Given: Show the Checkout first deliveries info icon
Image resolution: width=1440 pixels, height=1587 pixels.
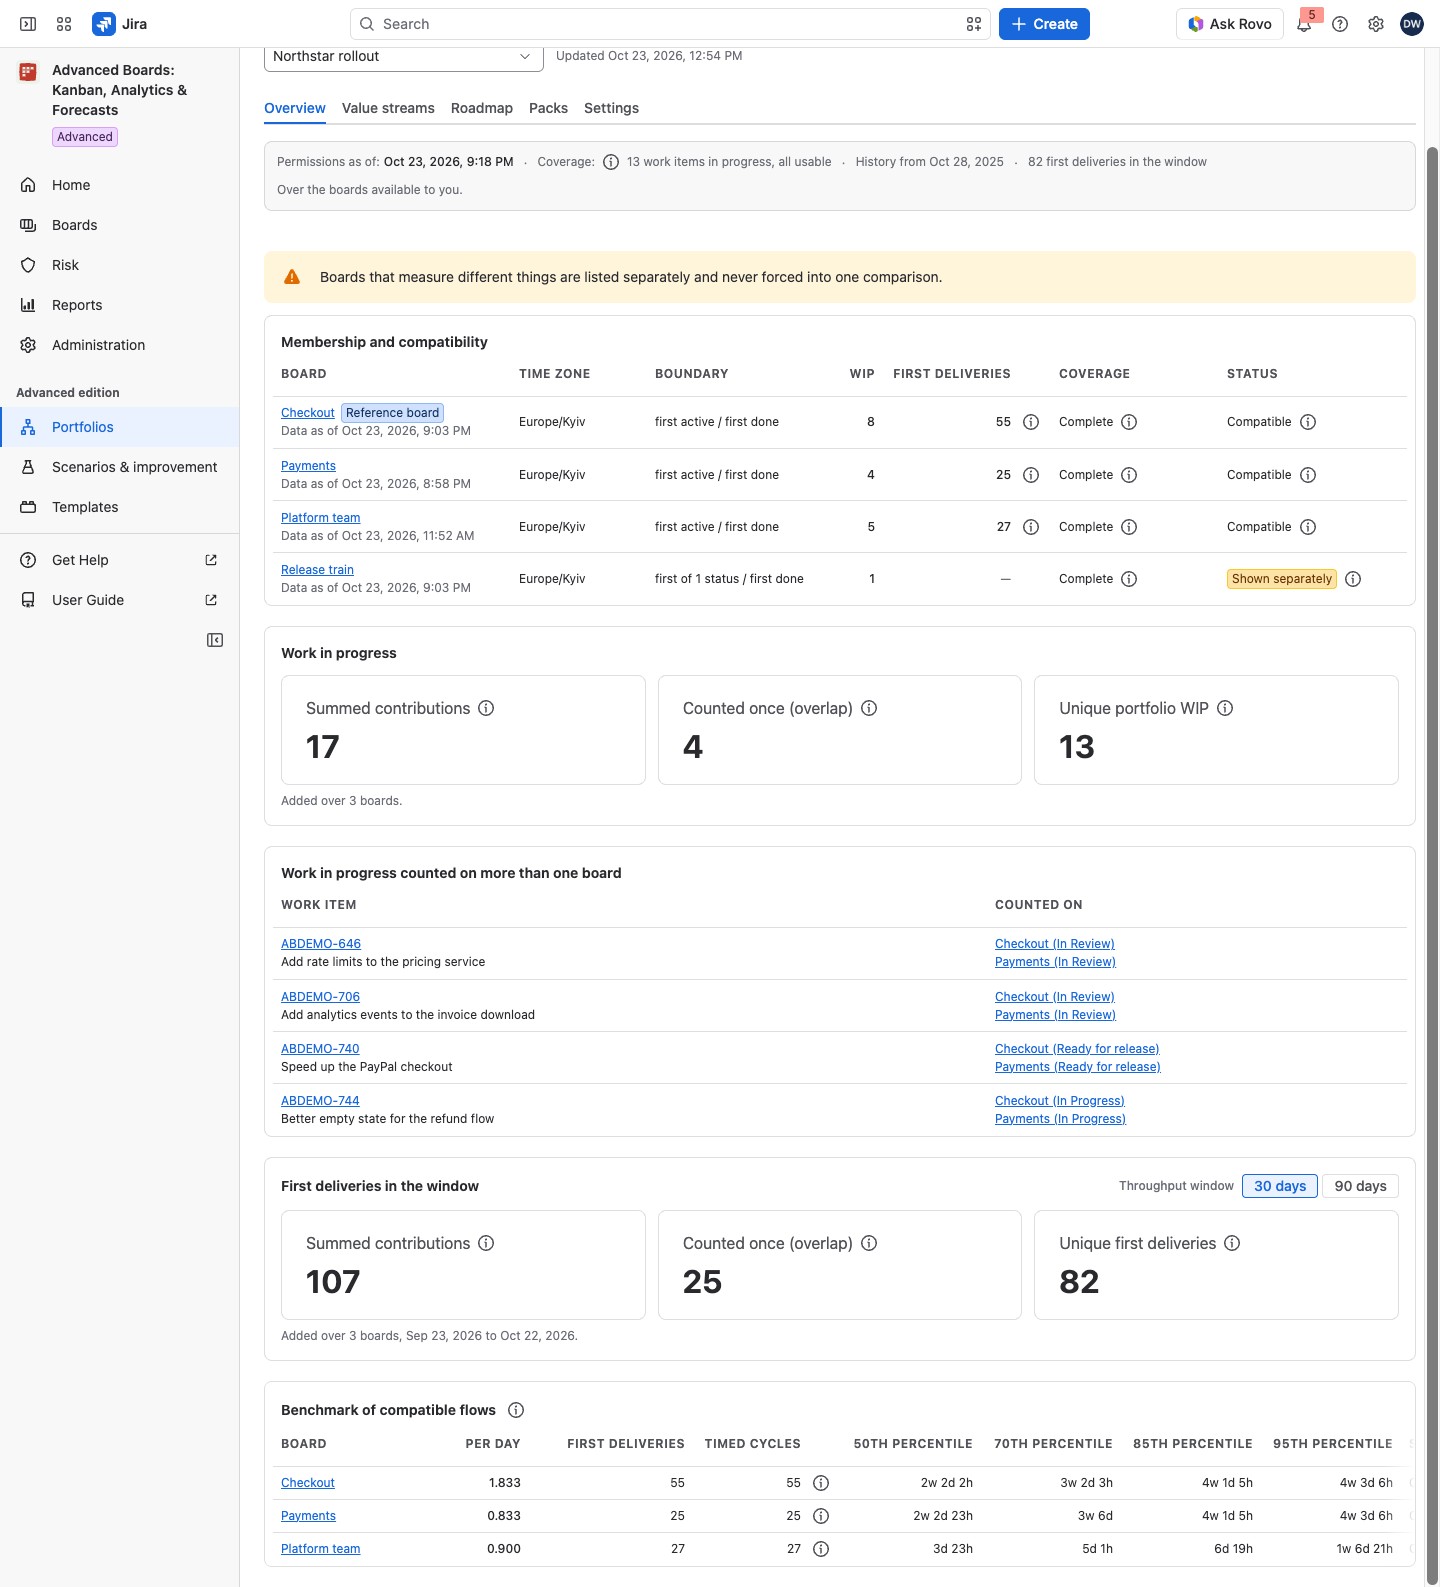Looking at the screenshot, I should 1031,422.
